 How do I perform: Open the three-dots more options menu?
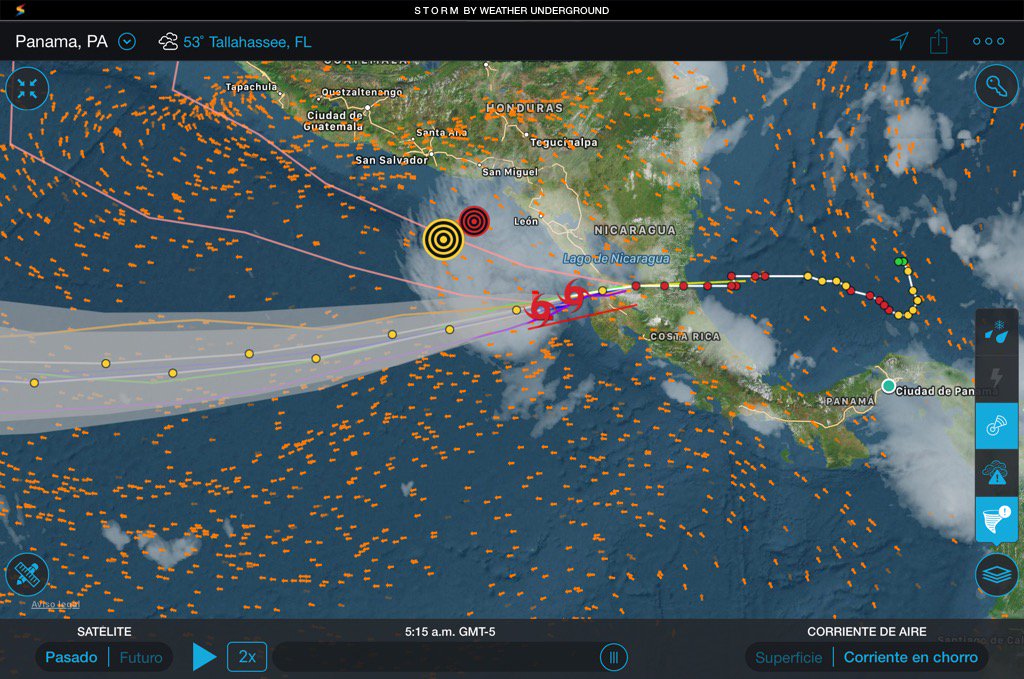tap(988, 41)
